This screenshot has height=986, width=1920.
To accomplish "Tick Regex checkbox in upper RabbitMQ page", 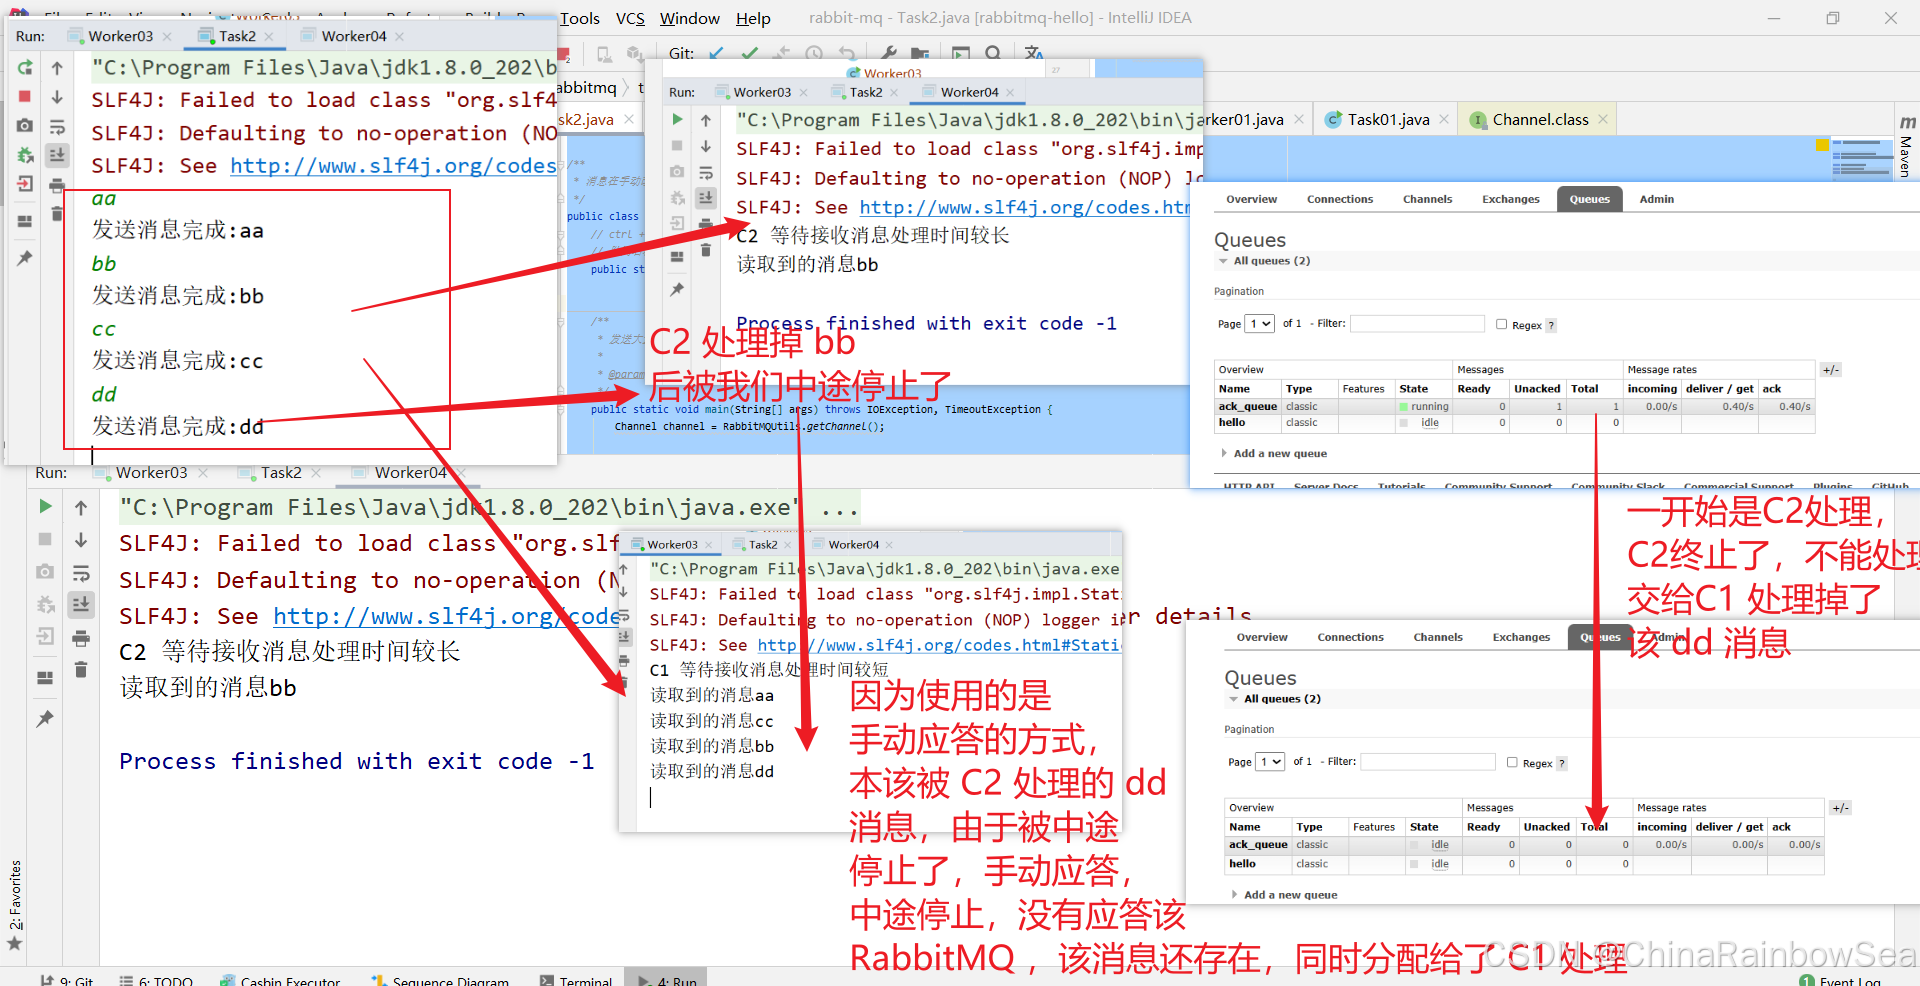I will pyautogui.click(x=1501, y=324).
